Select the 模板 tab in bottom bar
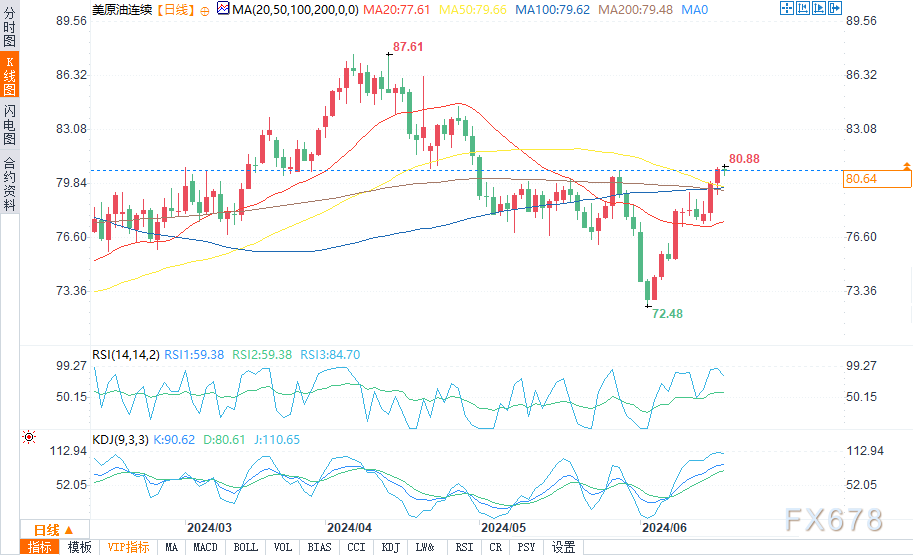Image resolution: width=913 pixels, height=555 pixels. (79, 547)
